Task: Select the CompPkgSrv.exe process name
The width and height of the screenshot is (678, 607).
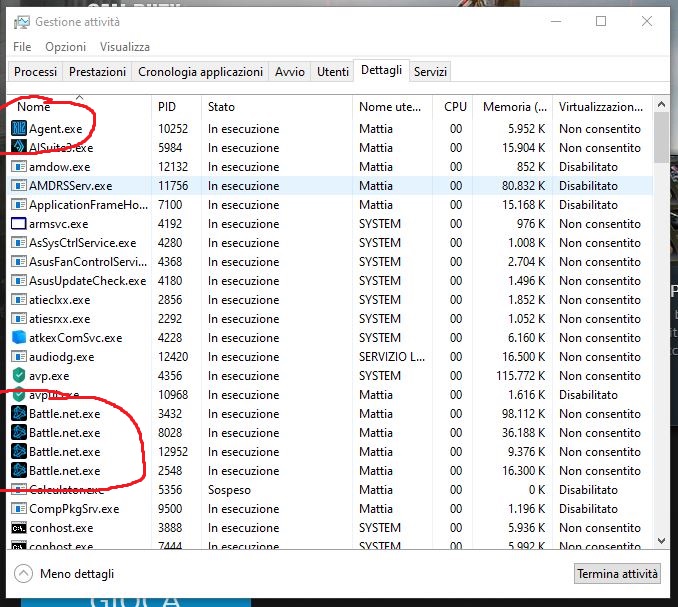Action: (74, 509)
